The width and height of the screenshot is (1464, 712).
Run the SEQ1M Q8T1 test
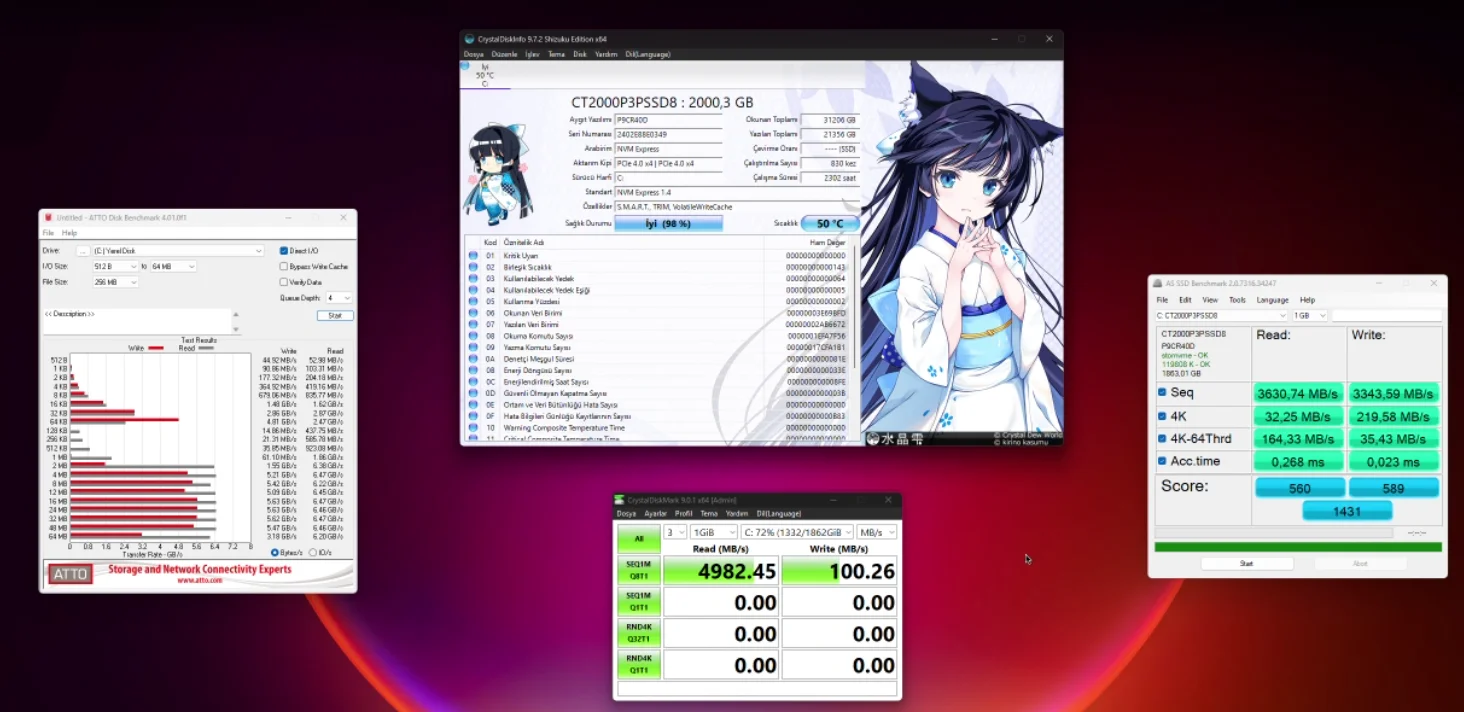click(x=638, y=570)
